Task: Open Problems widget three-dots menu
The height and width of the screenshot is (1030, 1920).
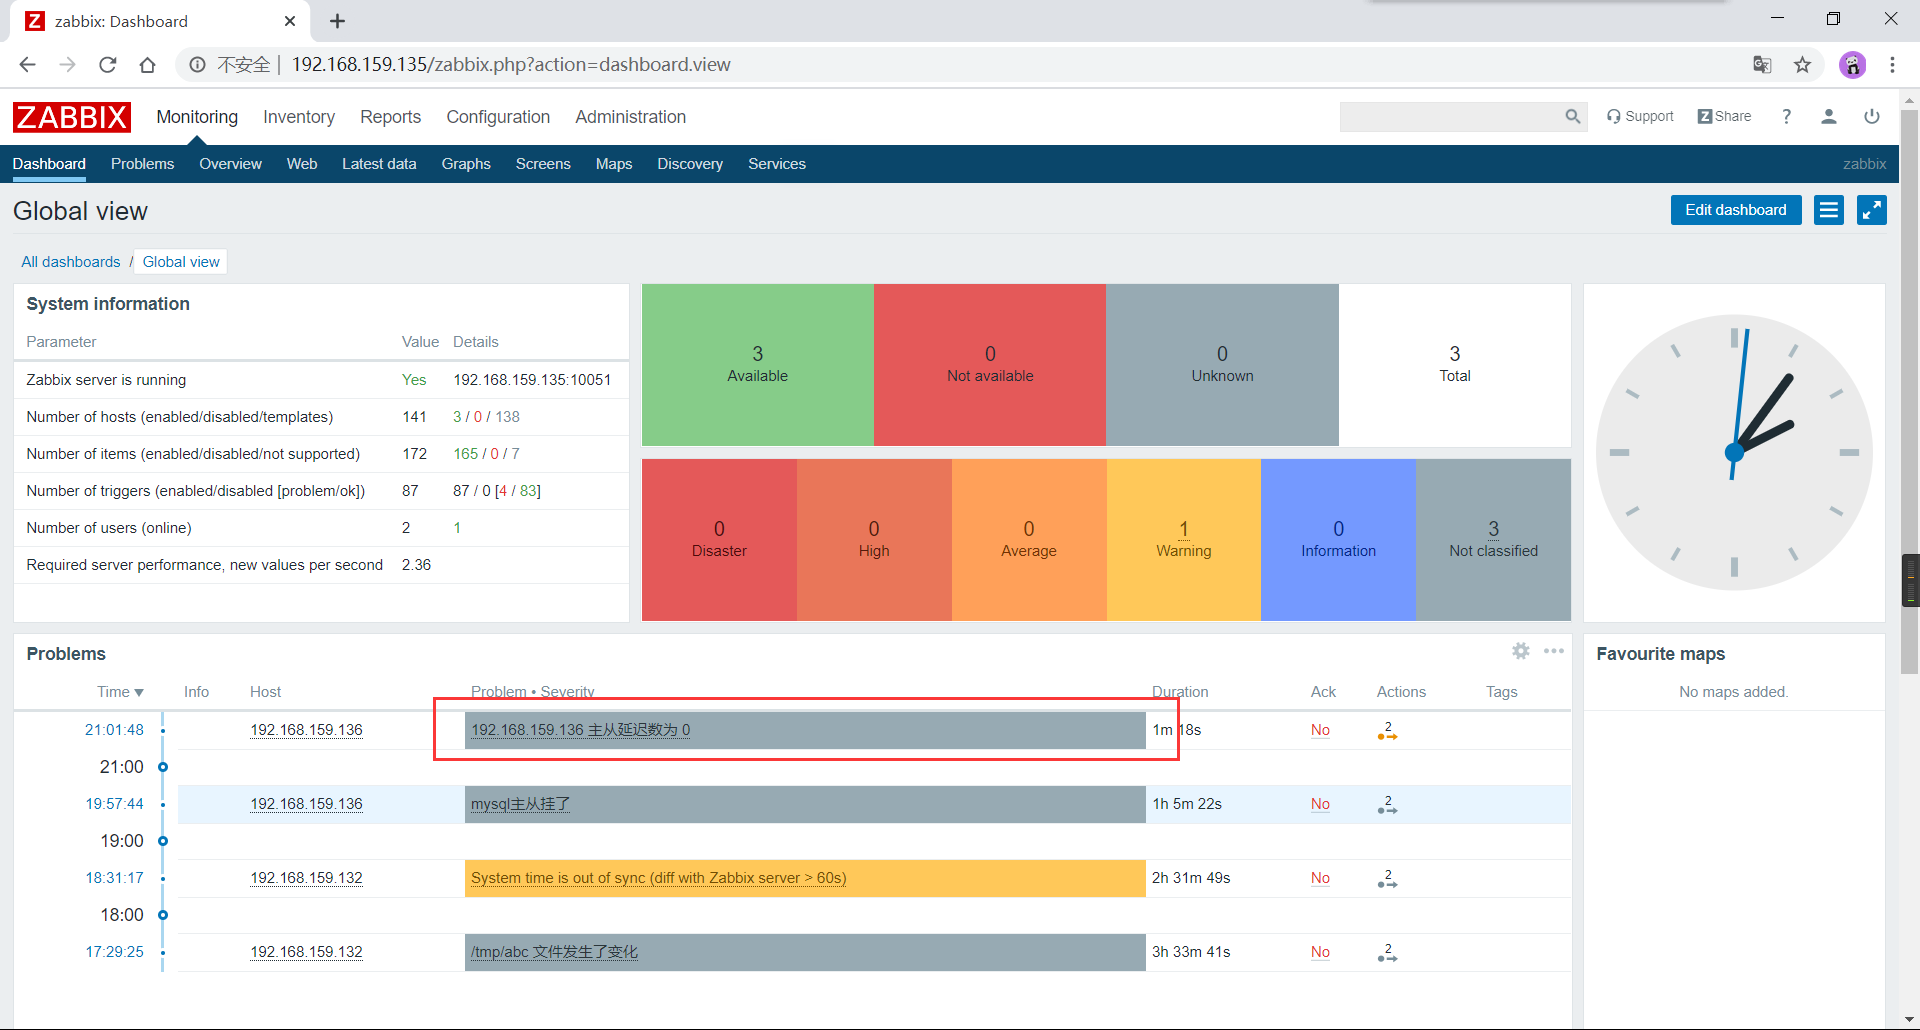Action: click(1553, 651)
